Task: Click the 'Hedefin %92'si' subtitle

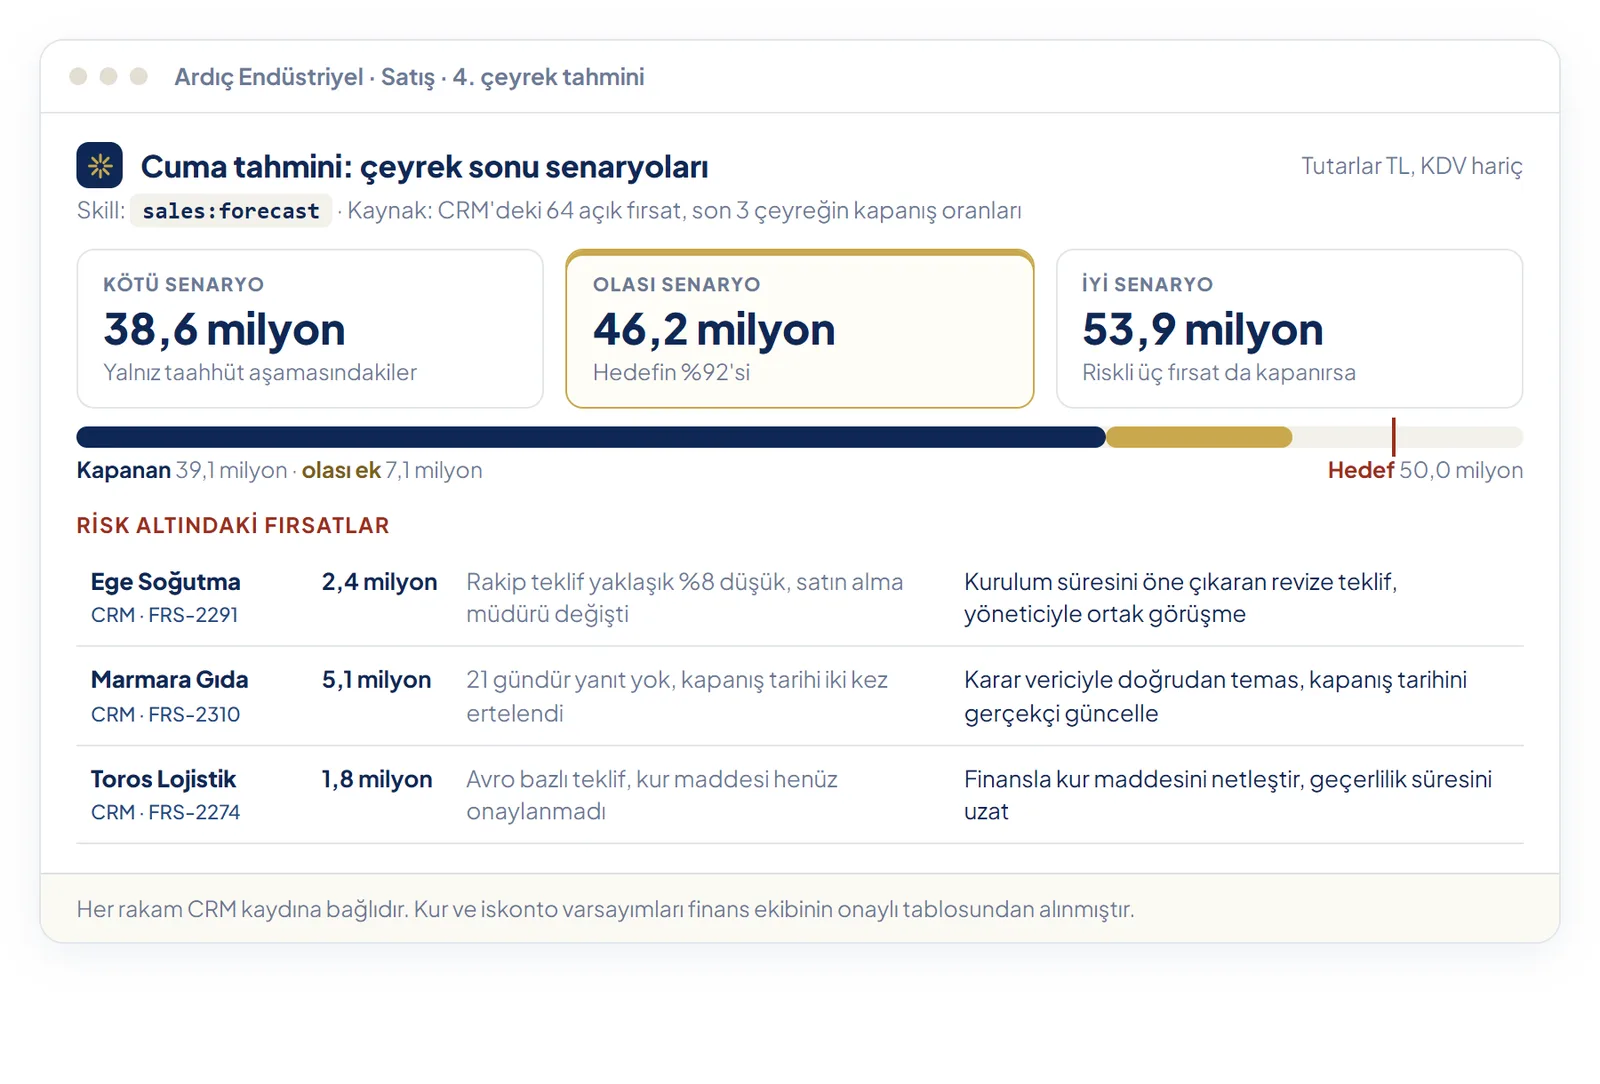Action: pyautogui.click(x=671, y=373)
